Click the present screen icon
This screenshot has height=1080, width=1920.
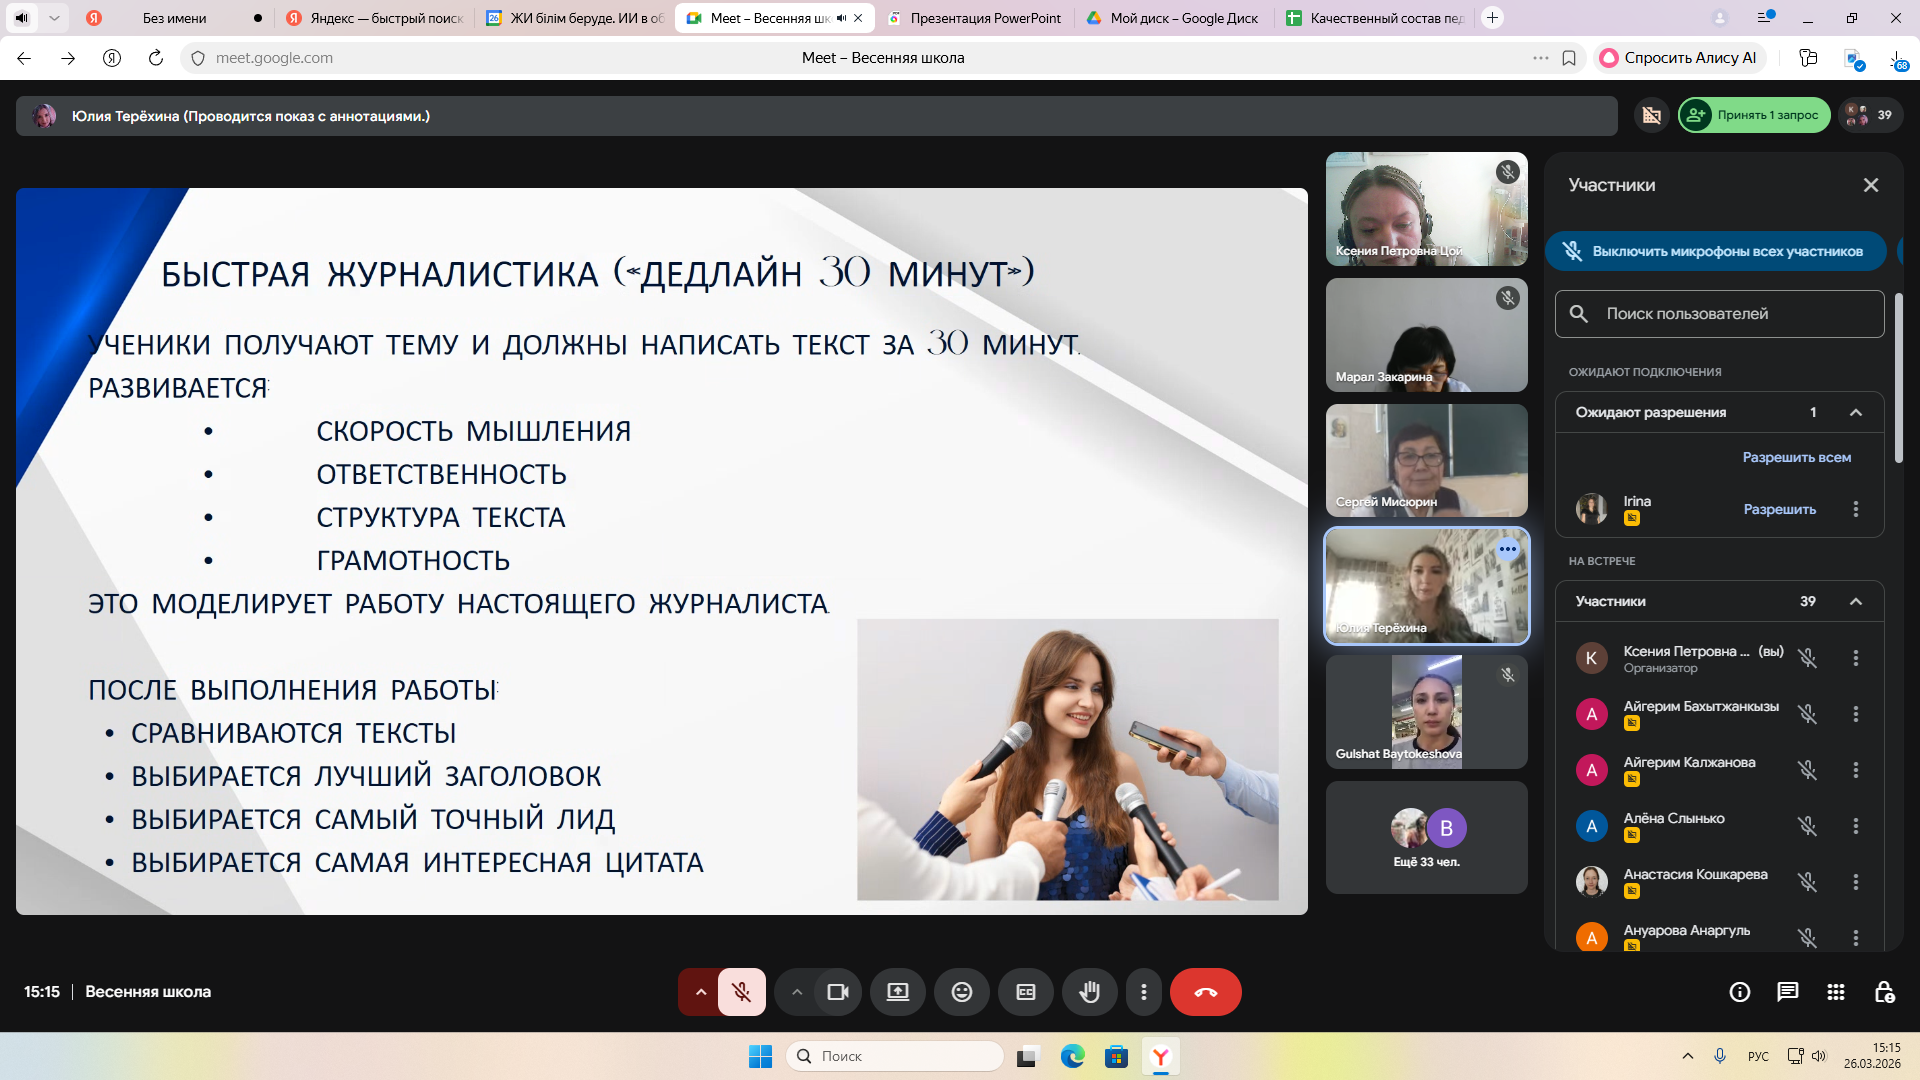point(897,992)
